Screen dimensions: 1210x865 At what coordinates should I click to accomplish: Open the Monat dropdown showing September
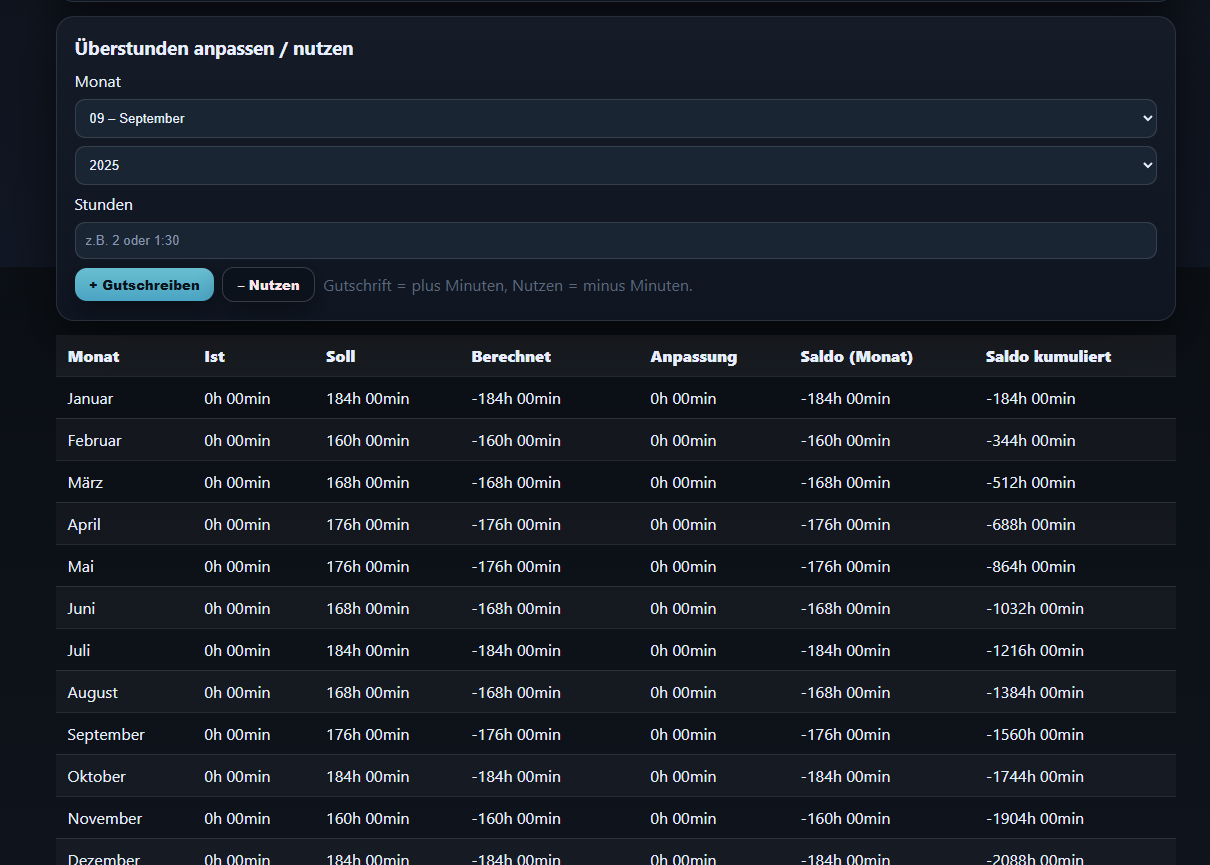(x=615, y=118)
